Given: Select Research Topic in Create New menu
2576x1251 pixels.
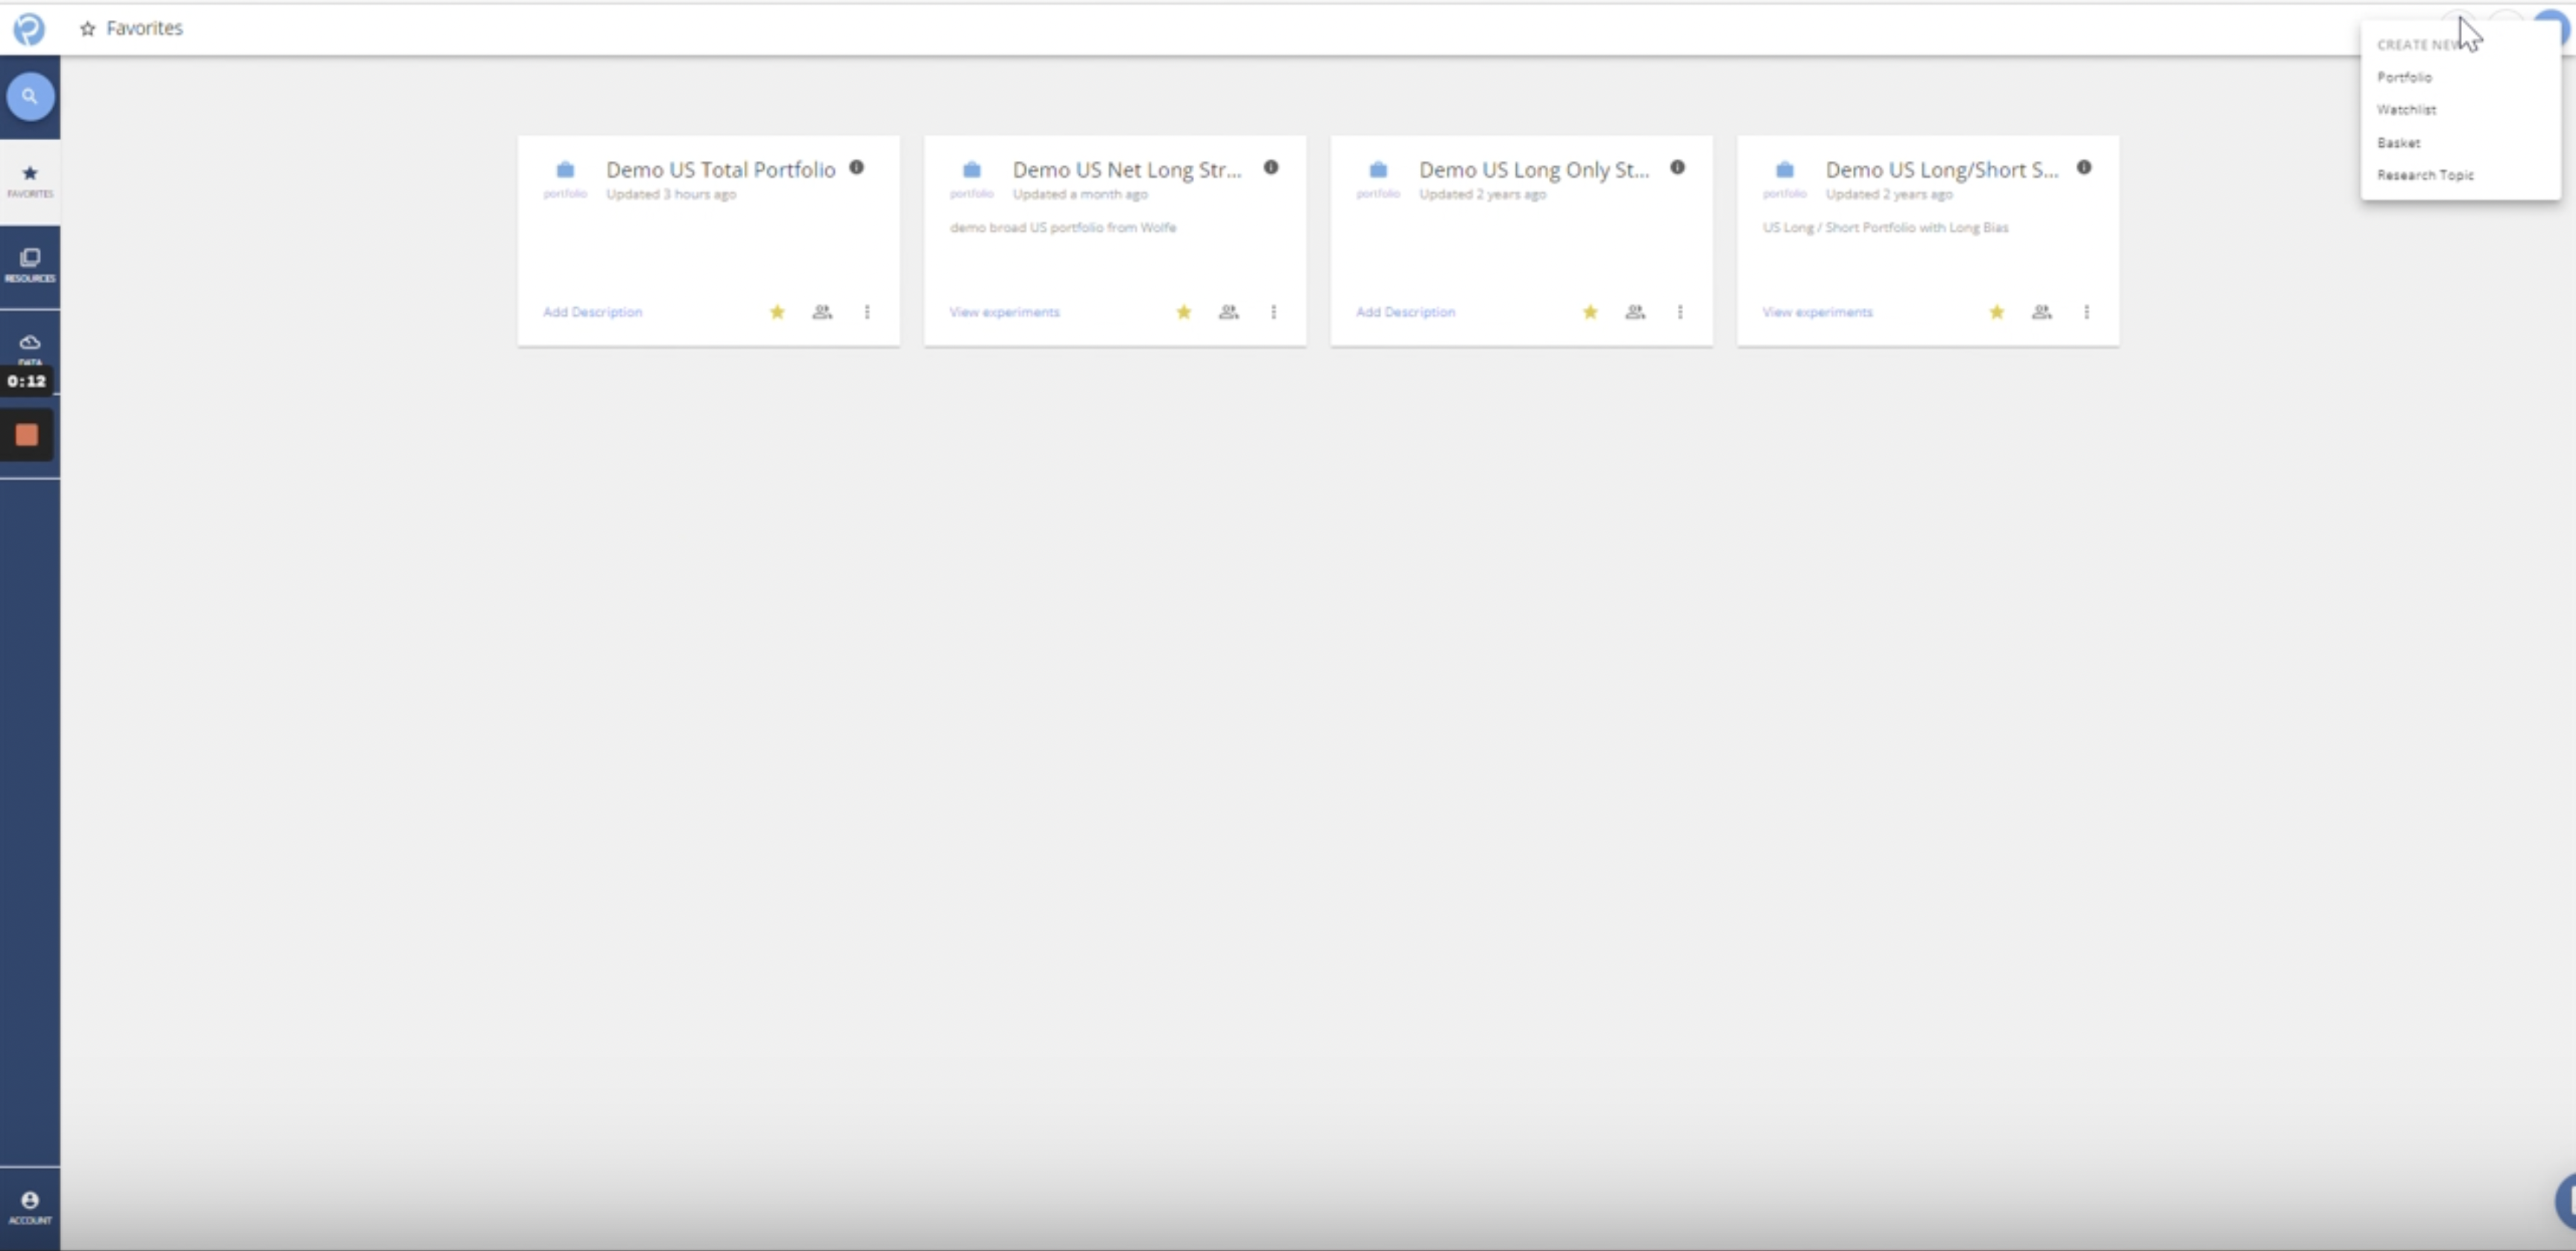Looking at the screenshot, I should coord(2425,175).
